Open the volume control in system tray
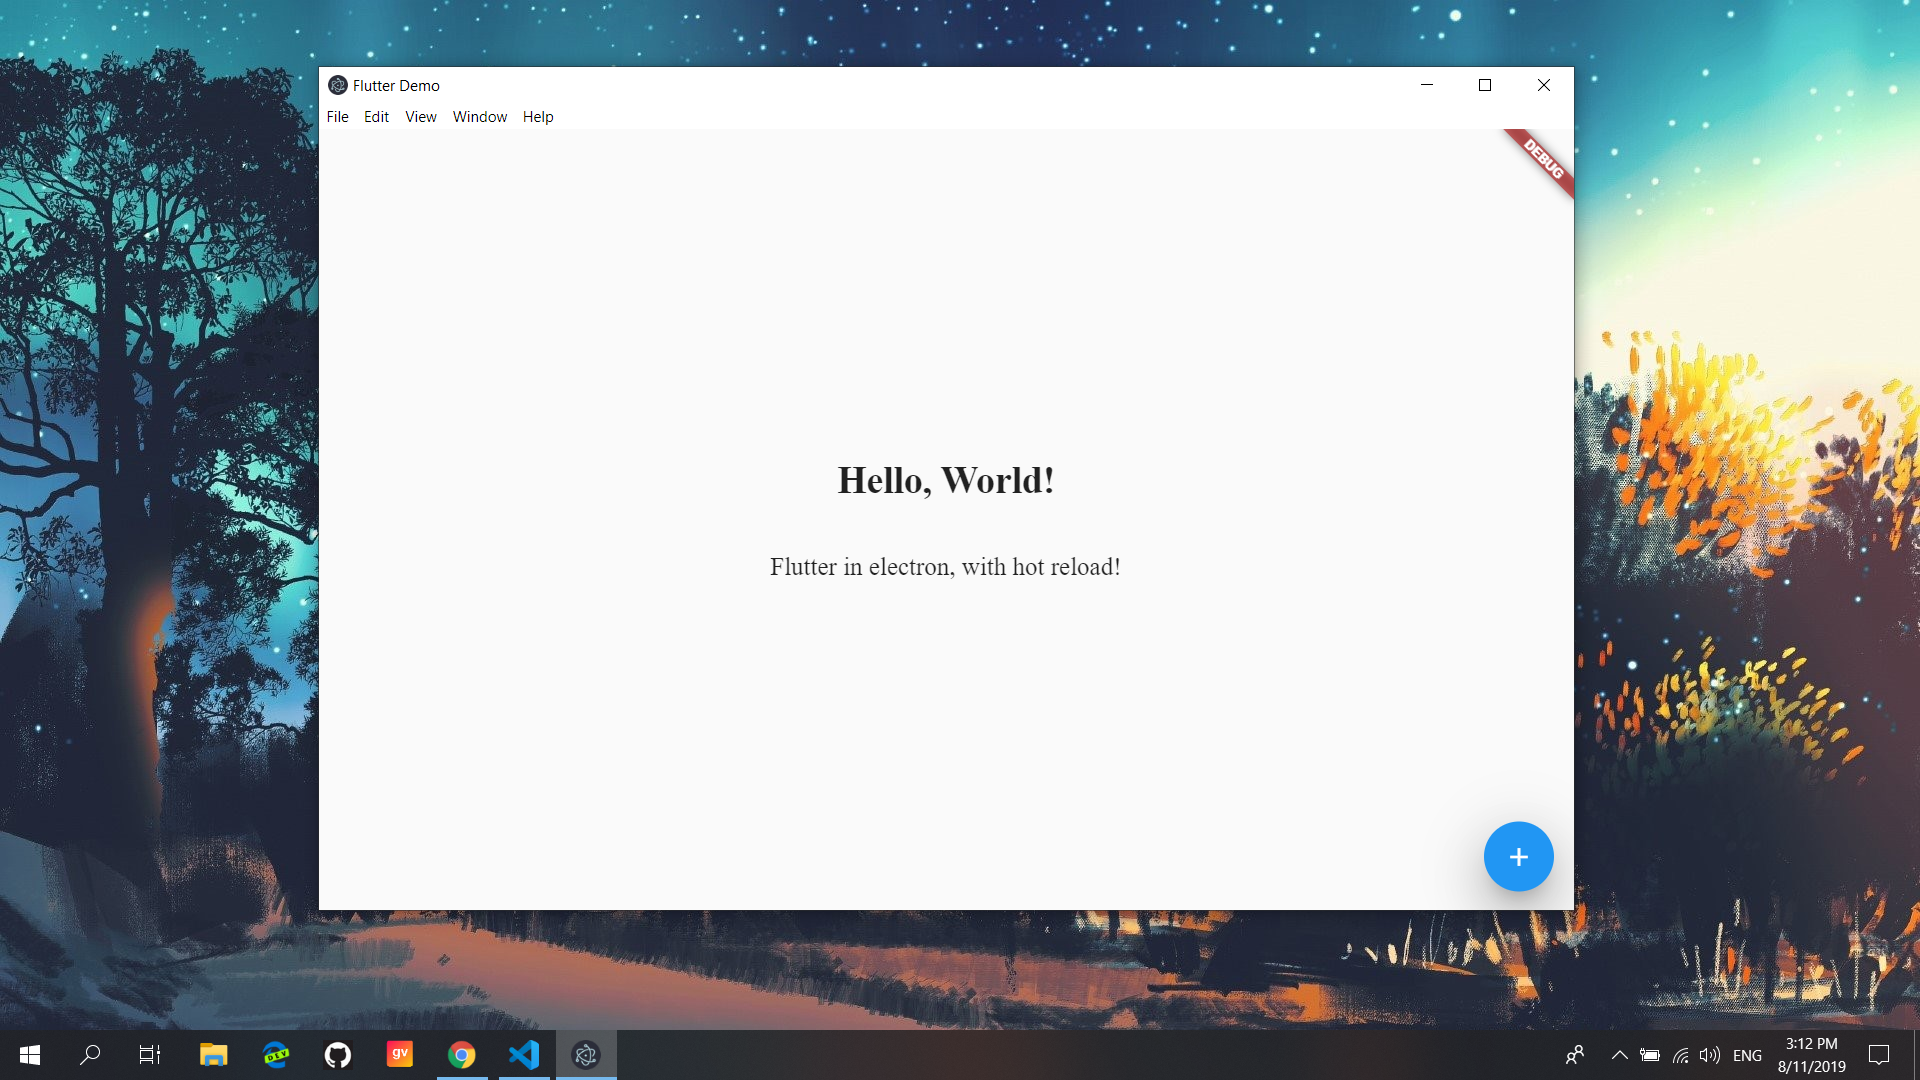Screen dimensions: 1920x1080 (x=1709, y=1055)
